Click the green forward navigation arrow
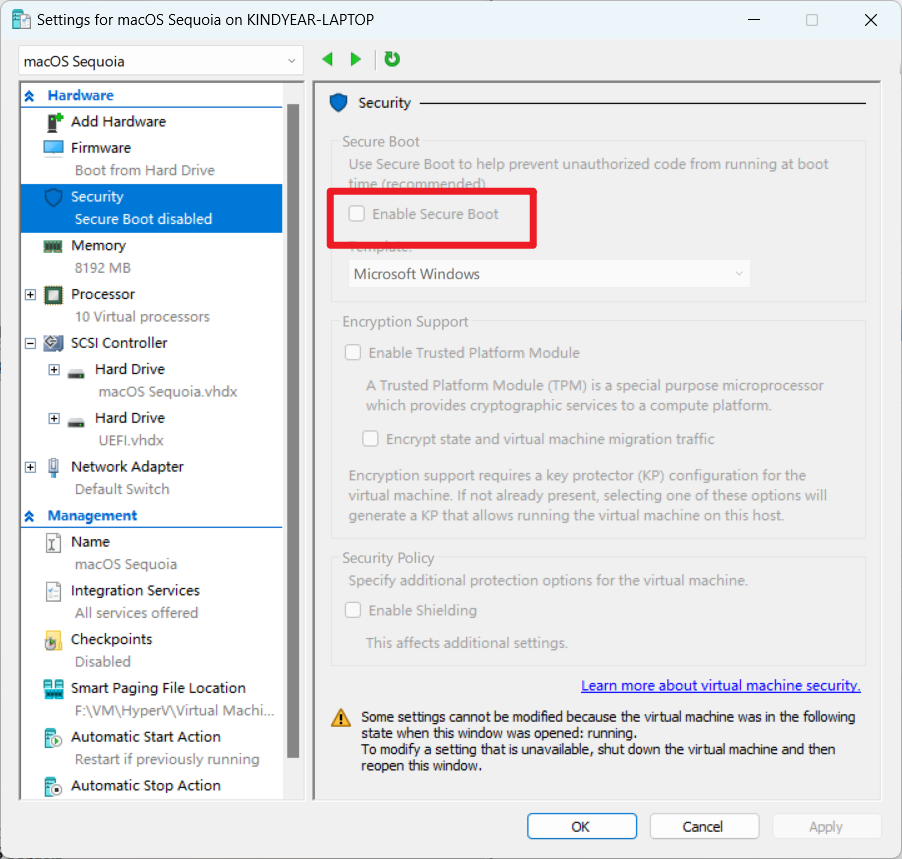902x859 pixels. [356, 59]
